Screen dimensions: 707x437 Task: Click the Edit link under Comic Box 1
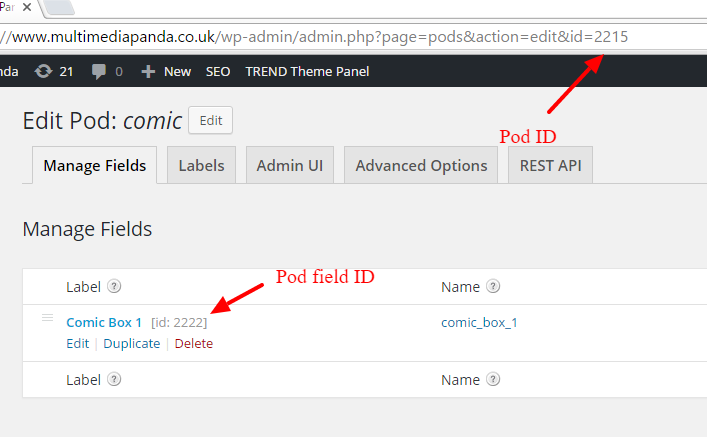(77, 343)
